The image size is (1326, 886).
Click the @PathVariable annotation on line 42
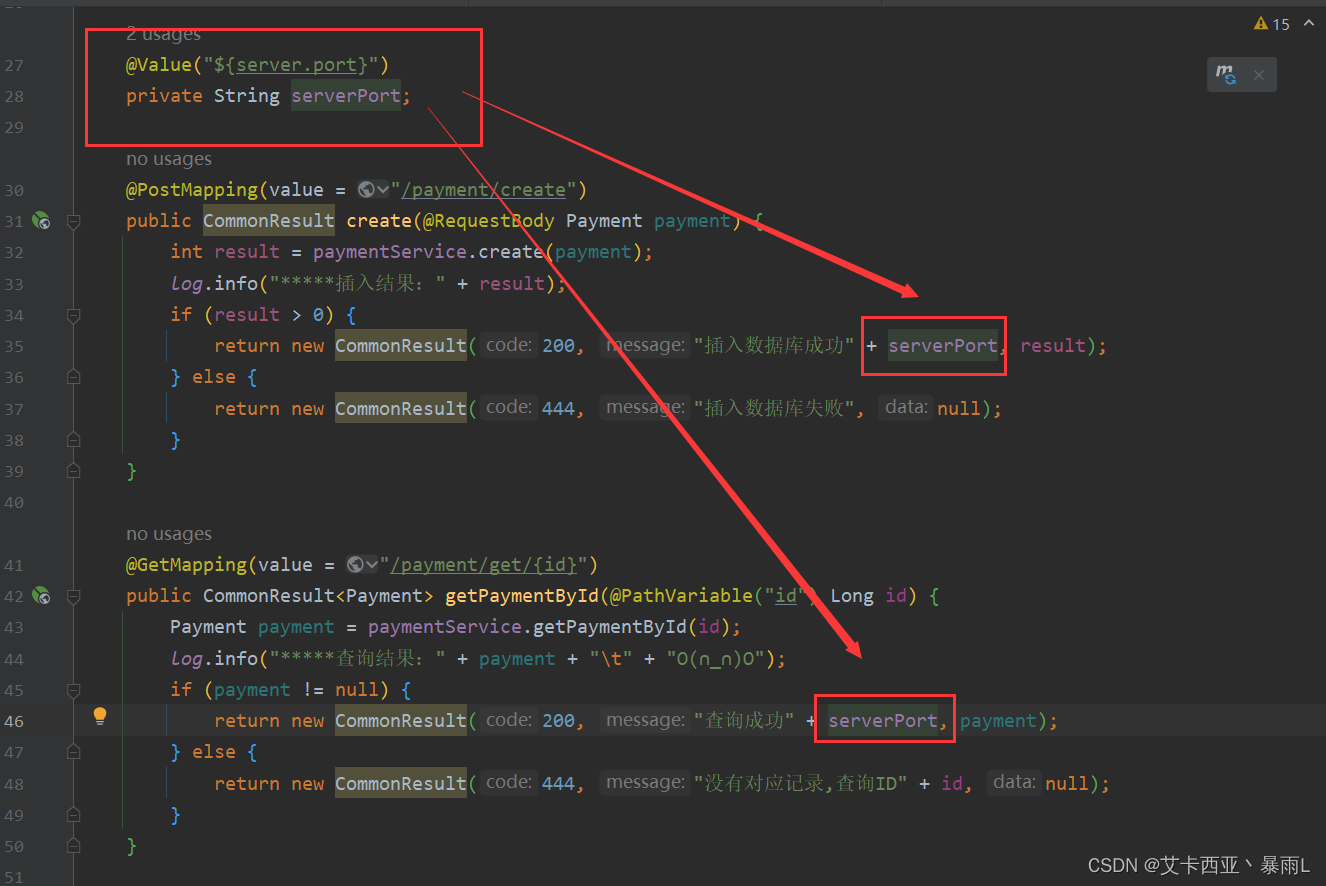coord(681,596)
